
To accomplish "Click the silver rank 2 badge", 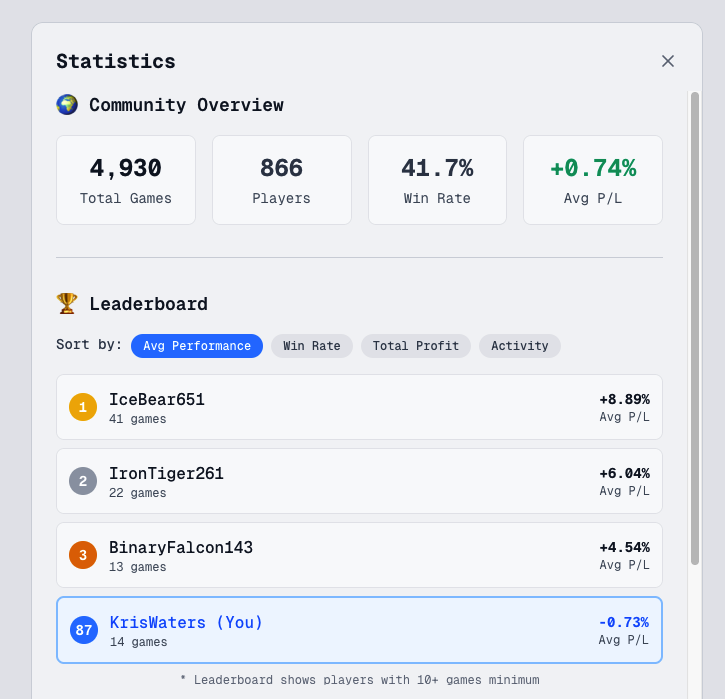I will (x=83, y=481).
